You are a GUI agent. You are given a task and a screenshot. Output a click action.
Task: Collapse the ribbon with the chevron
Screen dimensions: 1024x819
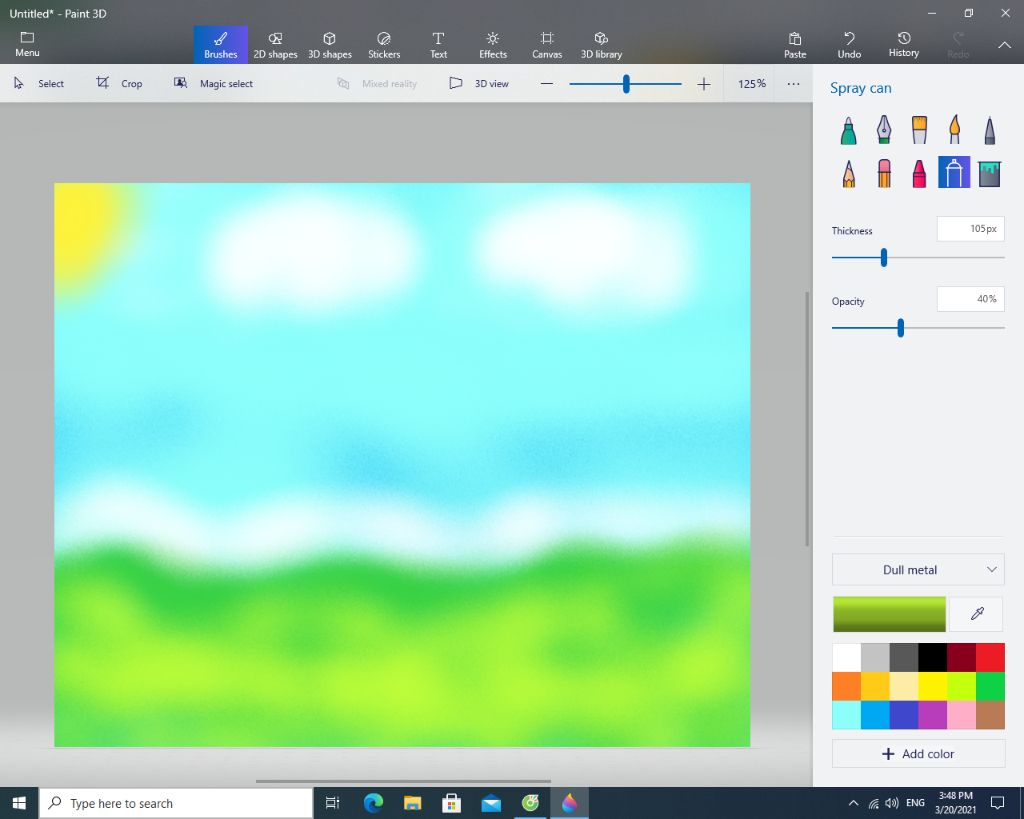pyautogui.click(x=1004, y=45)
